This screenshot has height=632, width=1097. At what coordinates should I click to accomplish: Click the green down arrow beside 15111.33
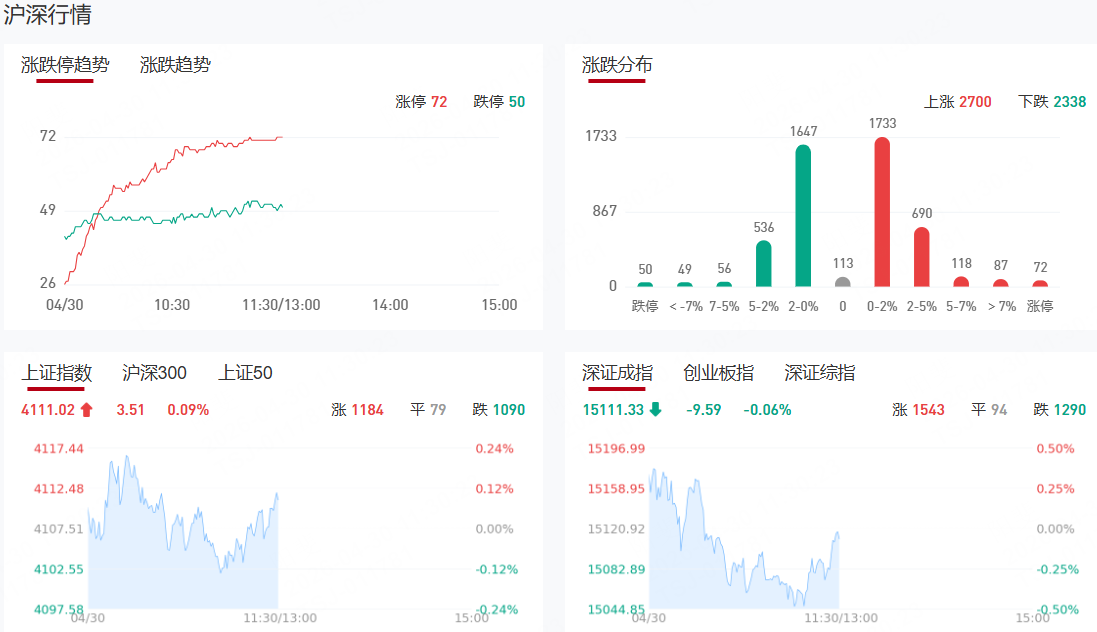(x=655, y=409)
